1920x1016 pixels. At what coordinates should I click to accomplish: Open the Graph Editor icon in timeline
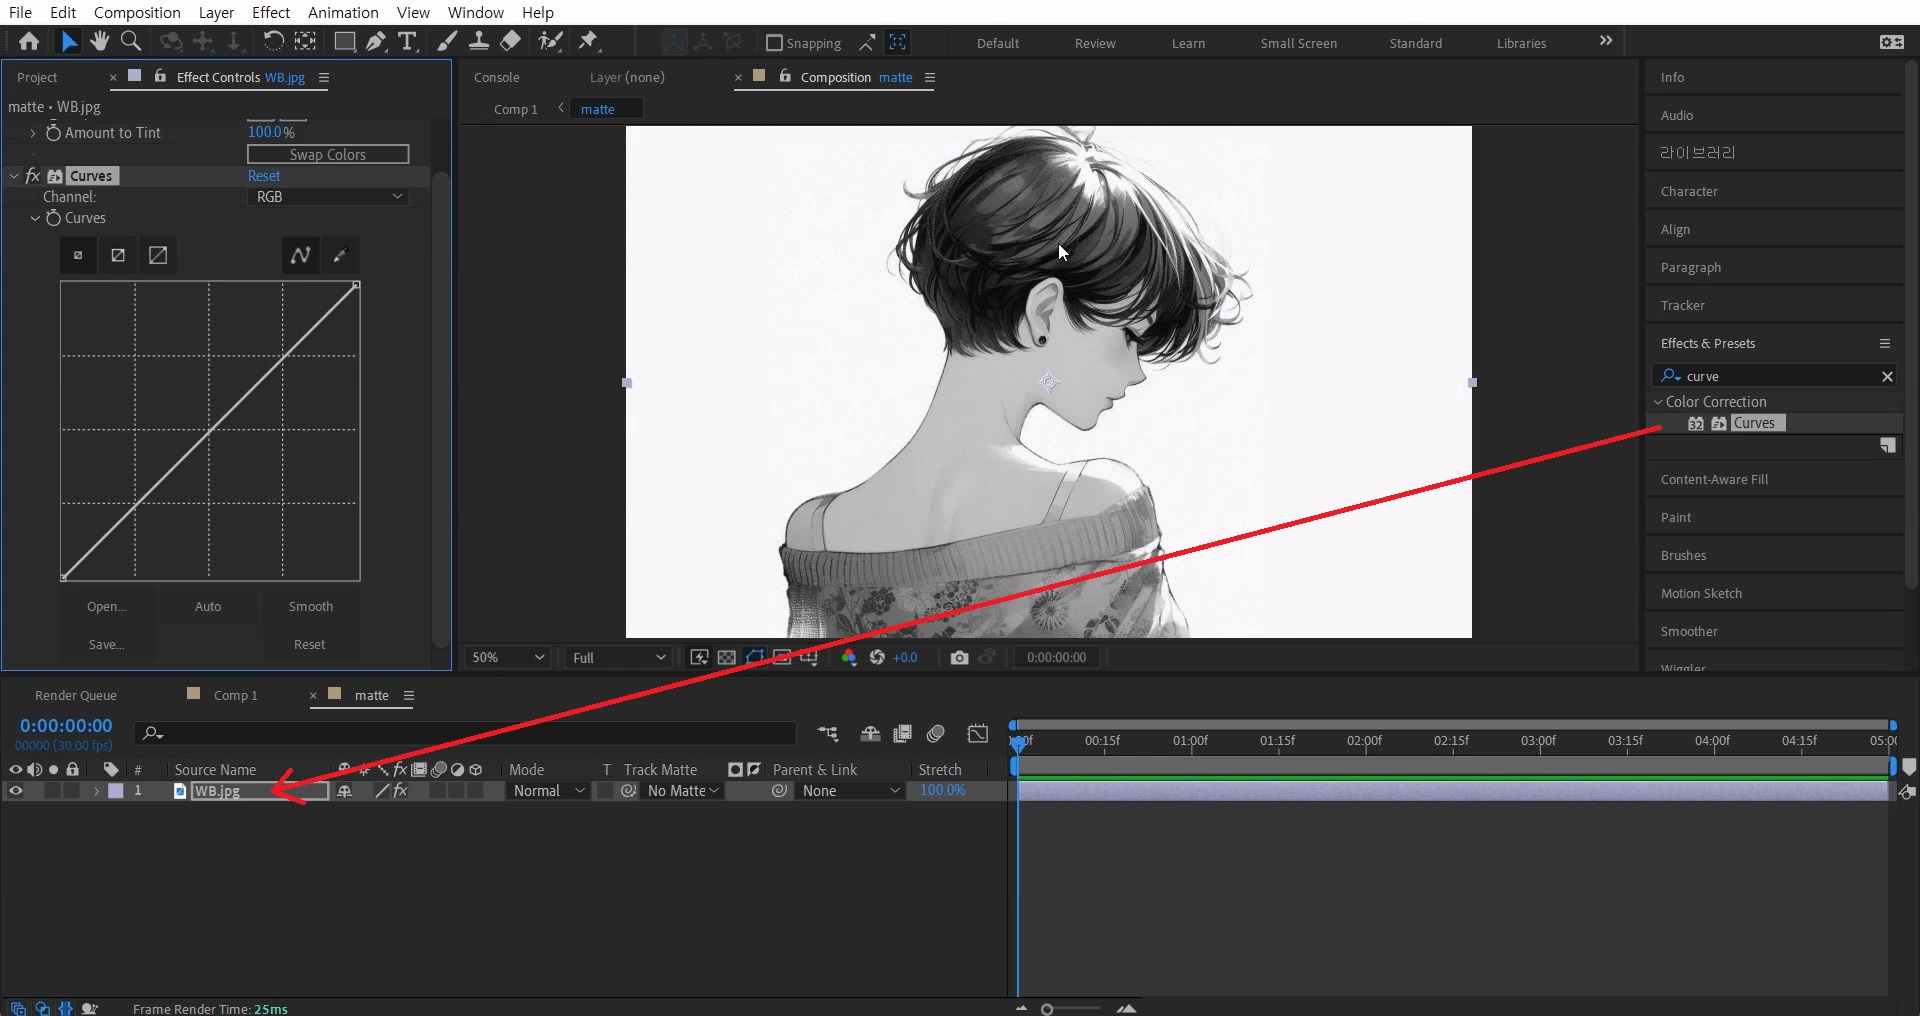(978, 734)
